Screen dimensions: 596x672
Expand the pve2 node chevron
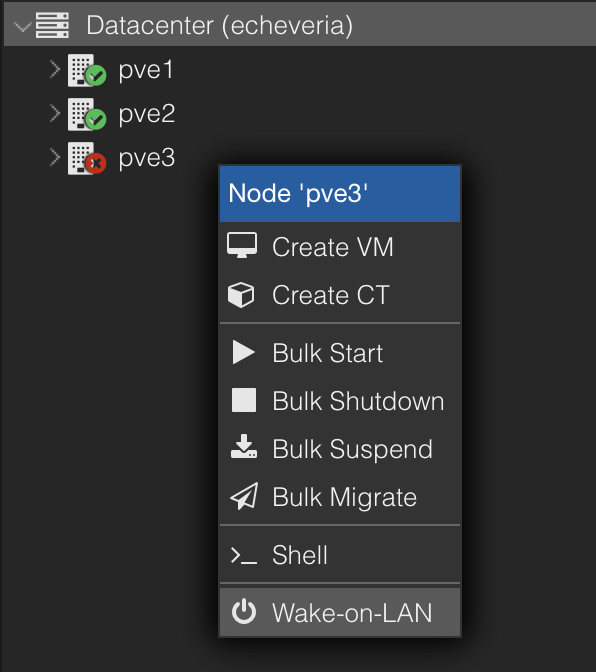(x=54, y=114)
